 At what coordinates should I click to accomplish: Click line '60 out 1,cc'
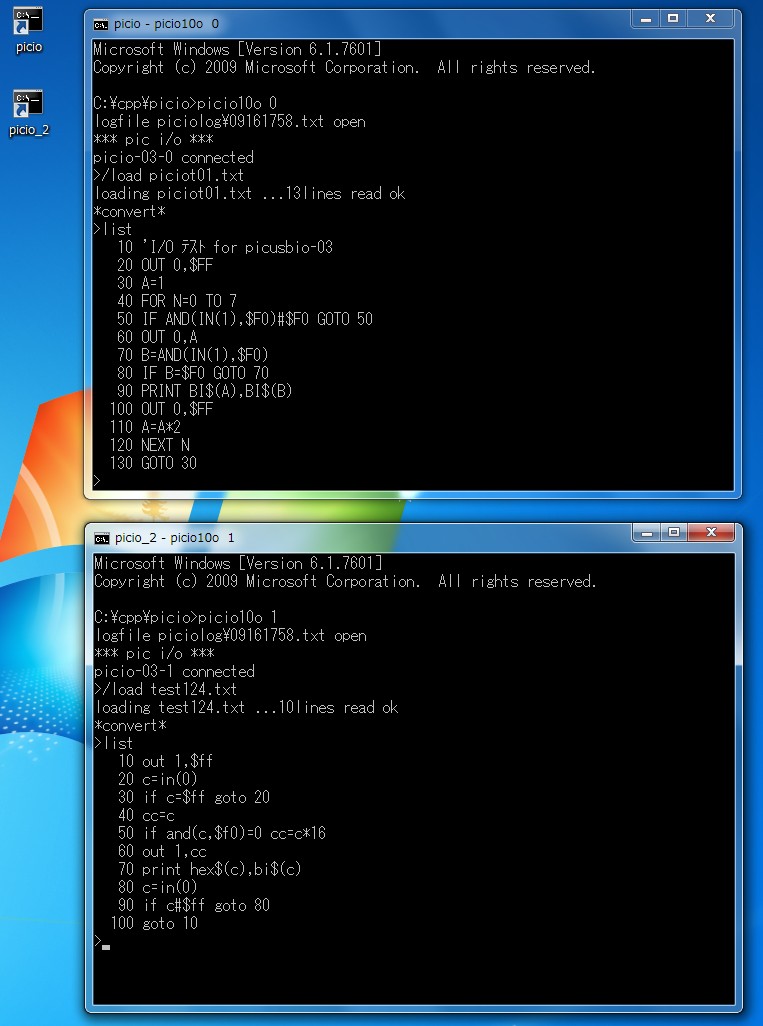pos(162,851)
